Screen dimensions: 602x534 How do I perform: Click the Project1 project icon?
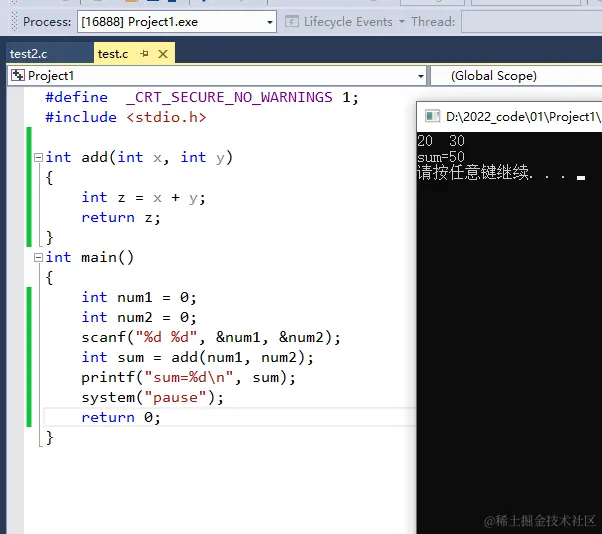[x=17, y=75]
